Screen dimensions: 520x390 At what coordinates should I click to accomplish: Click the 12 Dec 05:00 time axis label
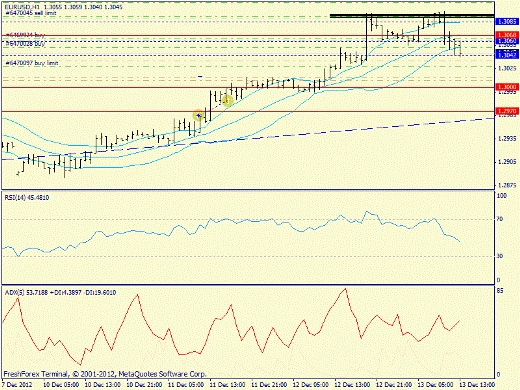point(311,385)
